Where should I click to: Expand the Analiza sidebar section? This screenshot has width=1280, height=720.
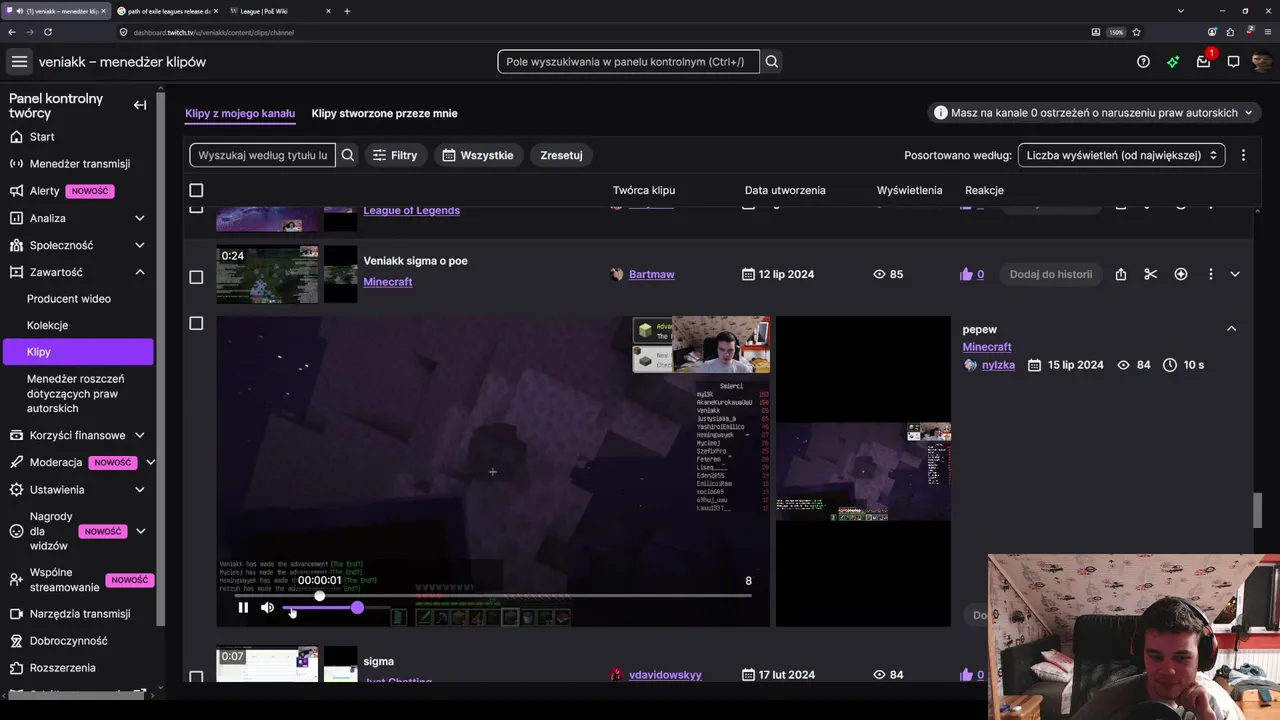tap(140, 218)
